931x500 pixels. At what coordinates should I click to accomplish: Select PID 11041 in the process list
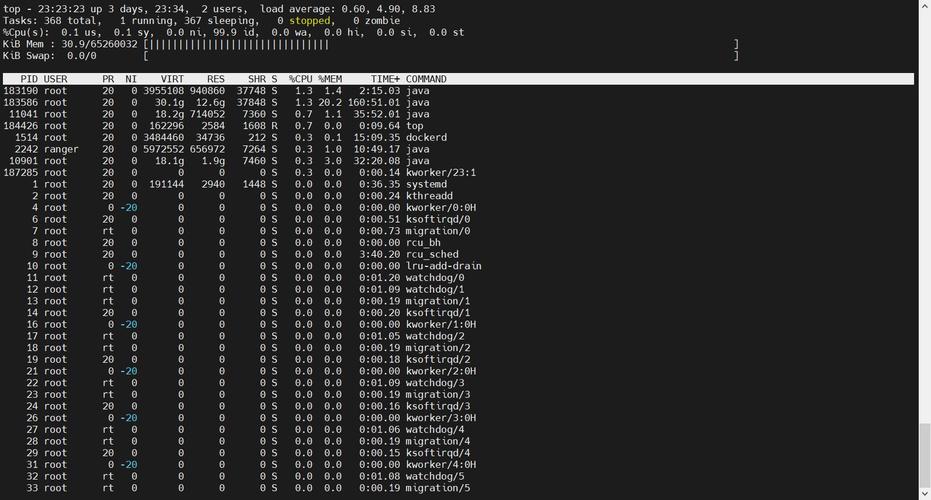24,114
